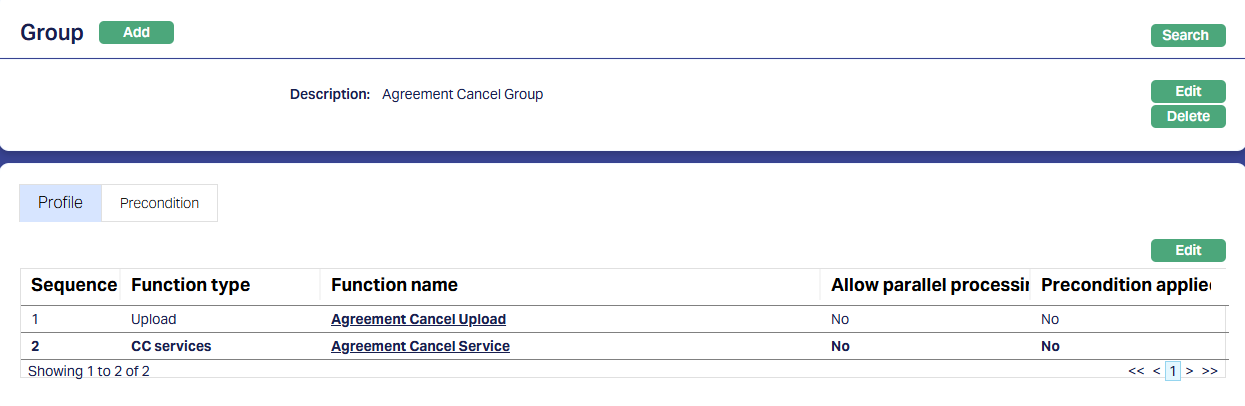Open the Agreement Cancel Service link

pyautogui.click(x=420, y=346)
